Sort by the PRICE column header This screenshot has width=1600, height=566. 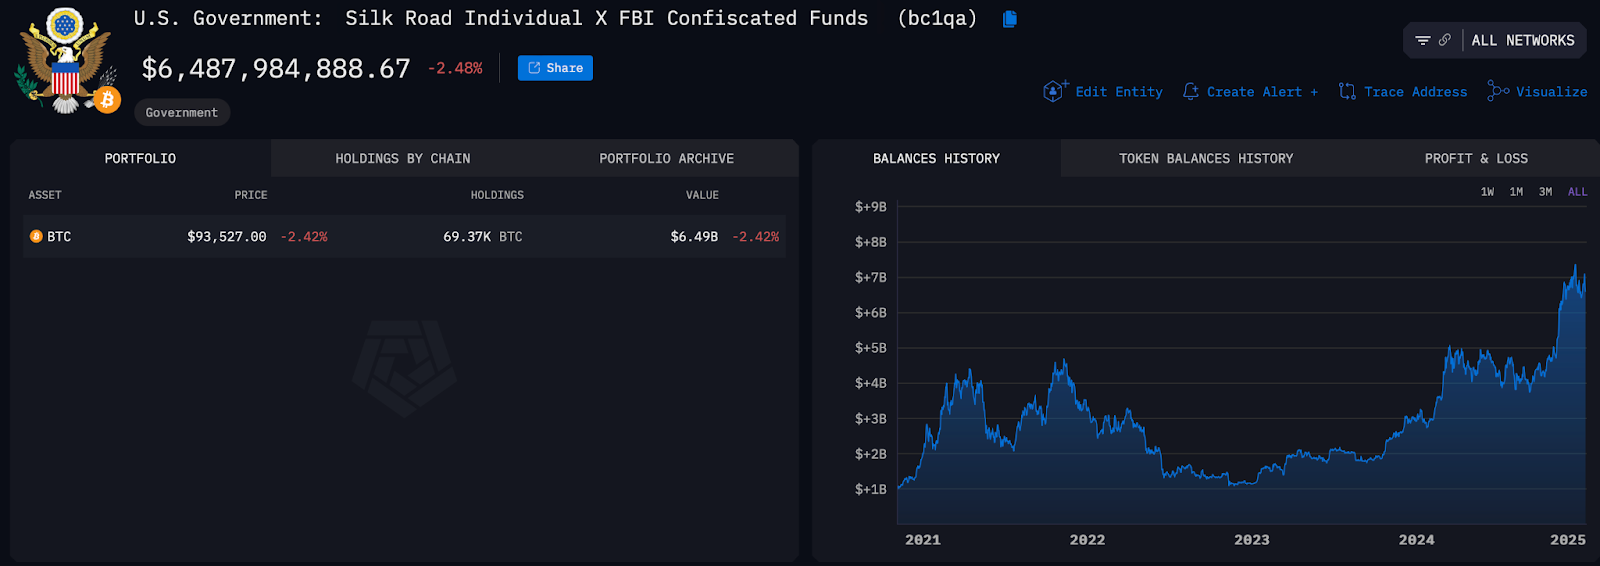click(x=251, y=195)
